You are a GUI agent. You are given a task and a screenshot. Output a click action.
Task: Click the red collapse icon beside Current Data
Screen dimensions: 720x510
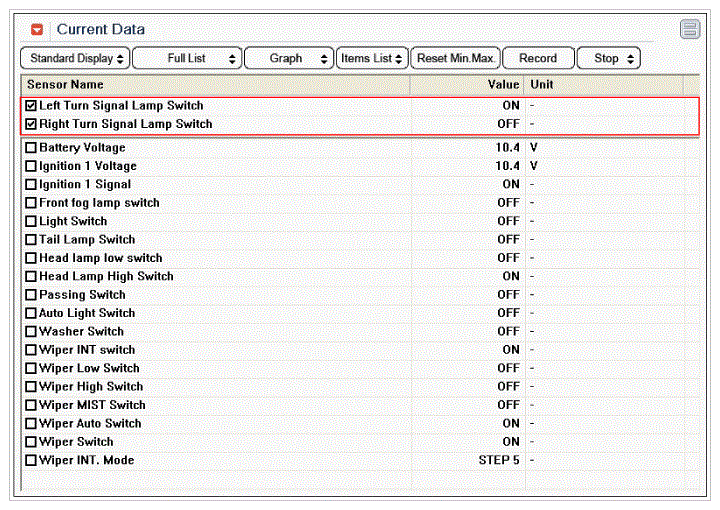38,30
